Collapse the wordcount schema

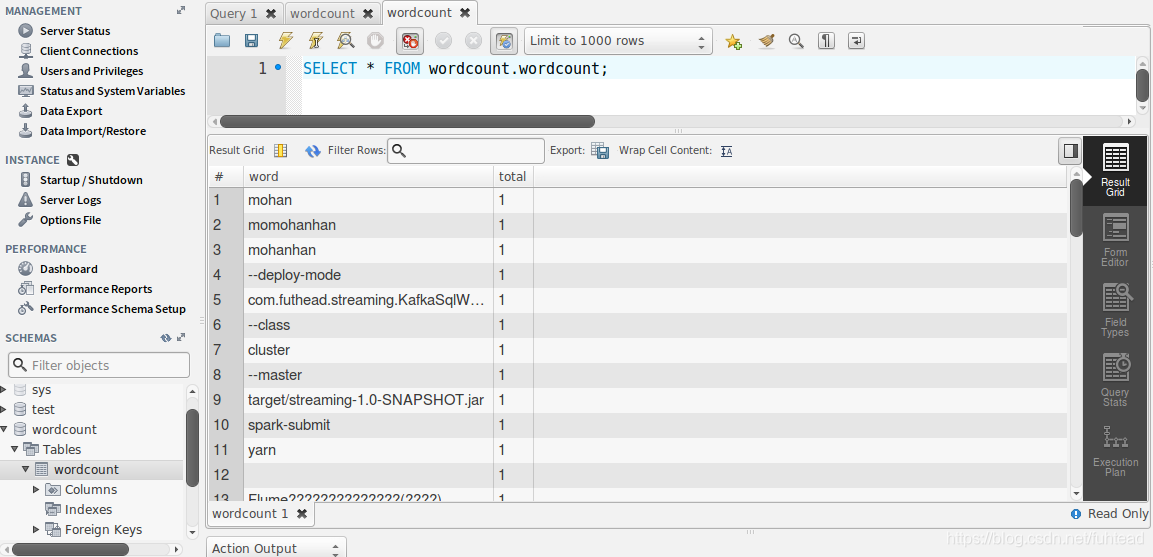coord(4,429)
